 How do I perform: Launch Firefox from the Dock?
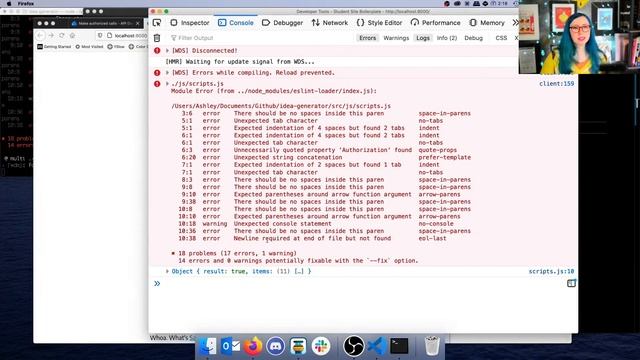(253, 346)
